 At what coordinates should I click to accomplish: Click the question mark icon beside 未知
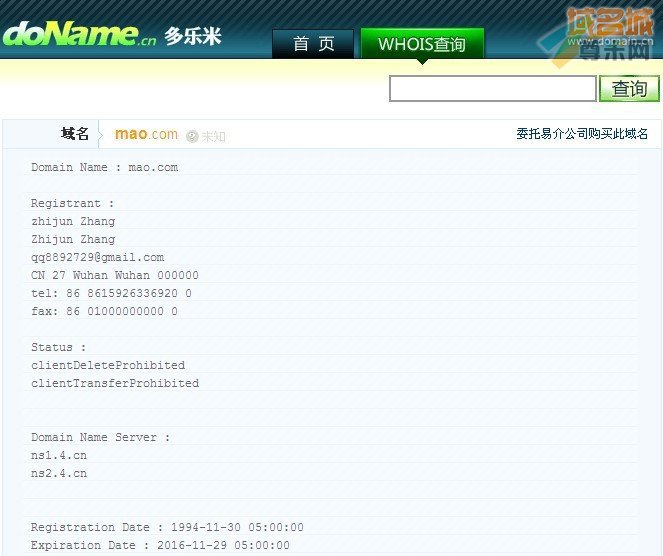coord(192,137)
